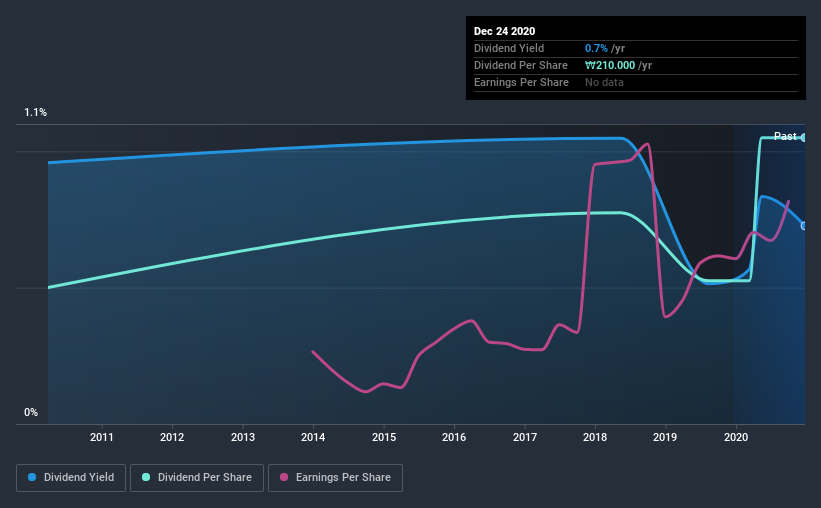Click the 0% y-axis label
821x508 pixels.
coord(31,413)
